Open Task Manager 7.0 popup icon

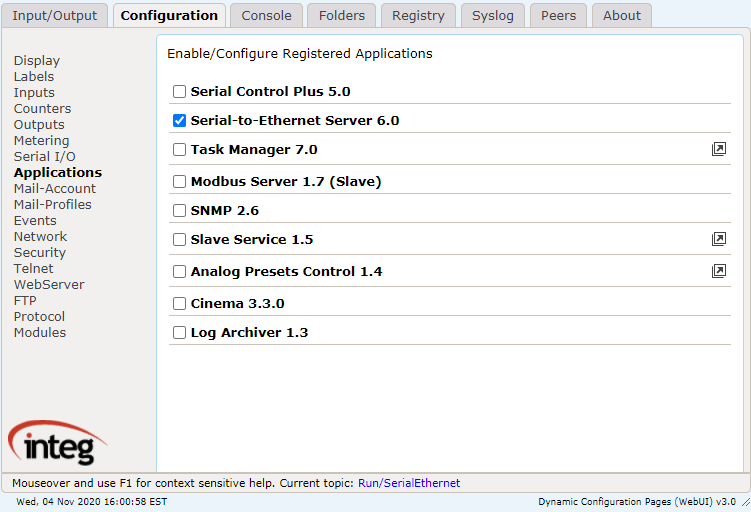click(718, 149)
